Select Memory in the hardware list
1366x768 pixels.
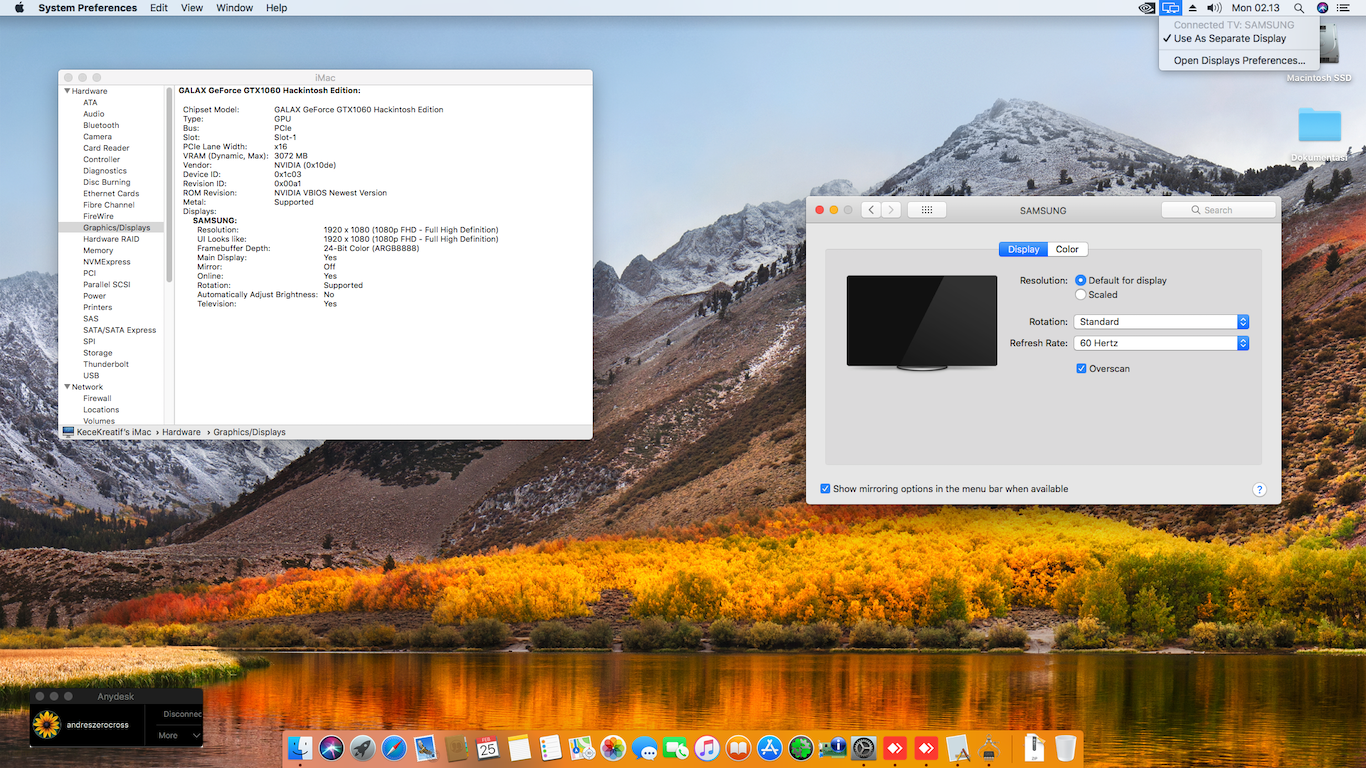coord(98,251)
